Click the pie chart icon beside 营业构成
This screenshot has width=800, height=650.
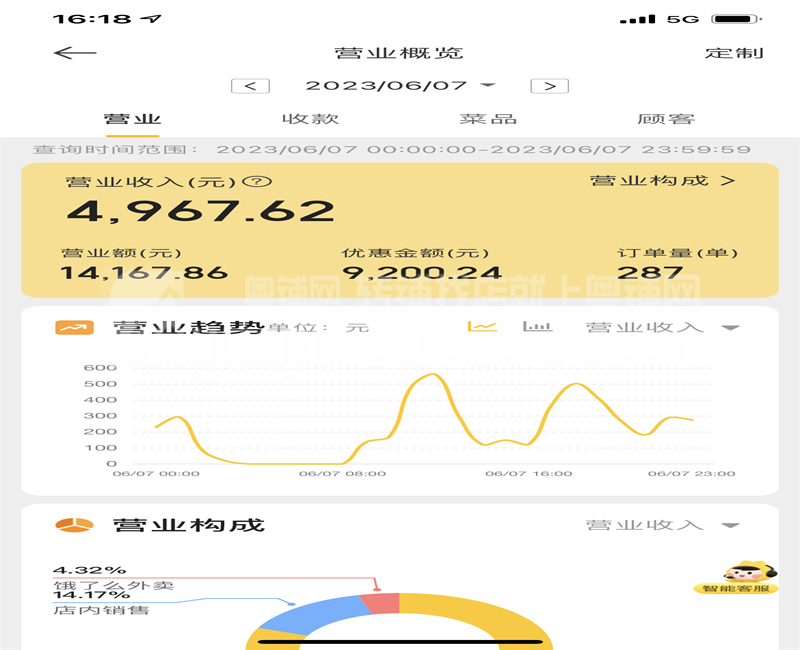point(74,525)
